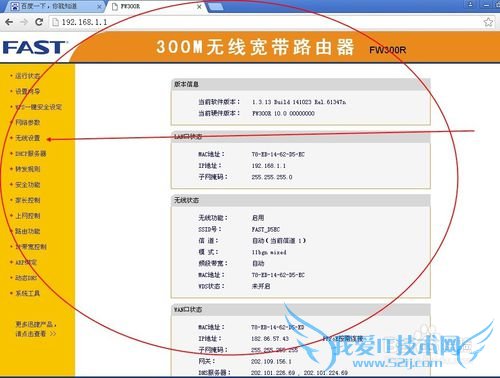Open a new browser tab

(x=215, y=7)
